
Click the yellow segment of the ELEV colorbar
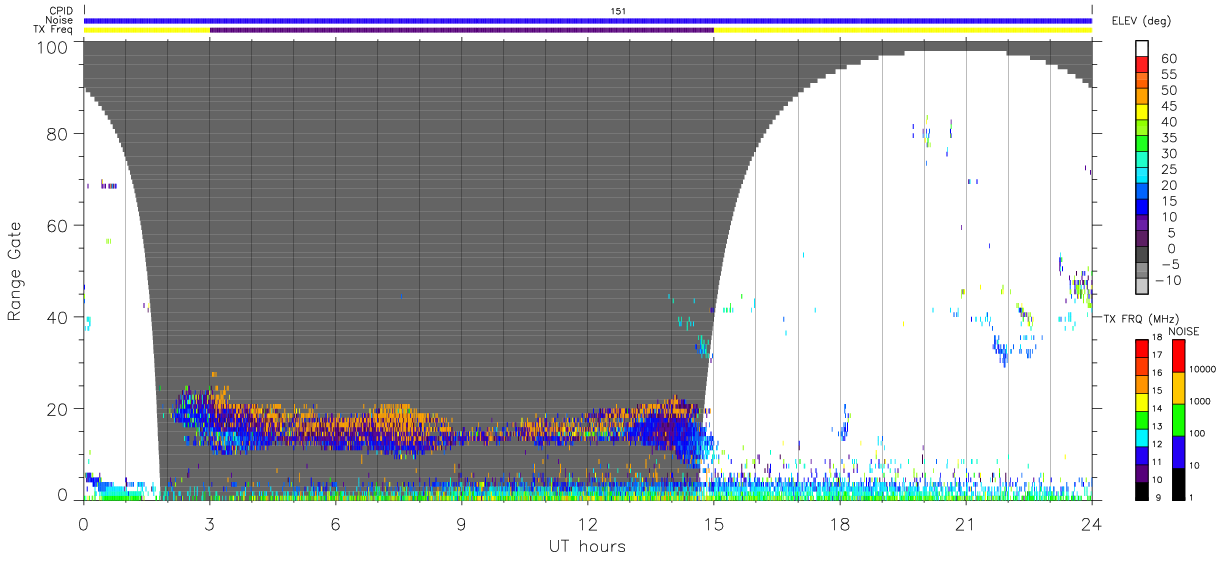click(x=1143, y=114)
